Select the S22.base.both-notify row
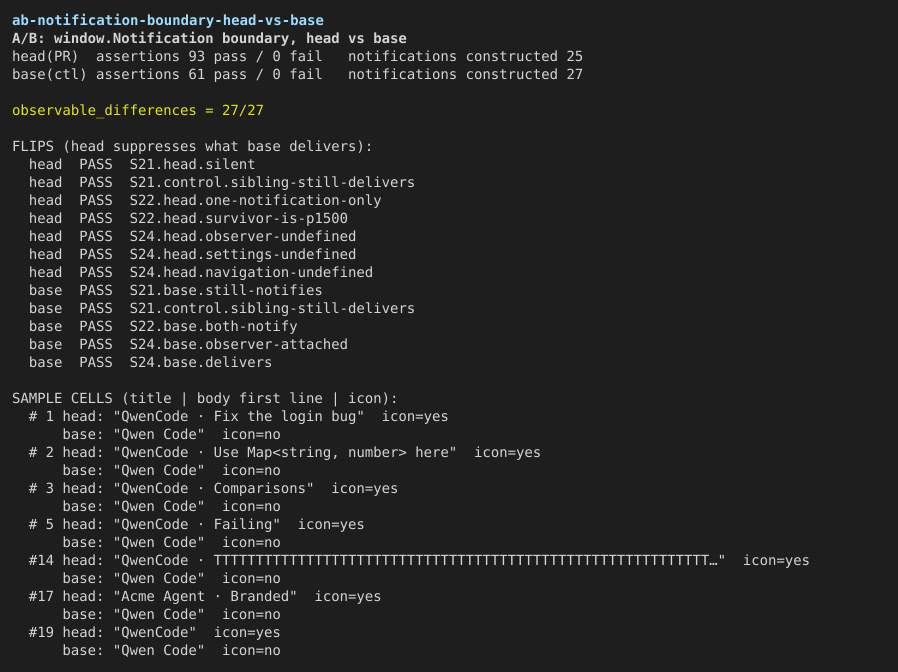The image size is (898, 672). click(x=163, y=327)
